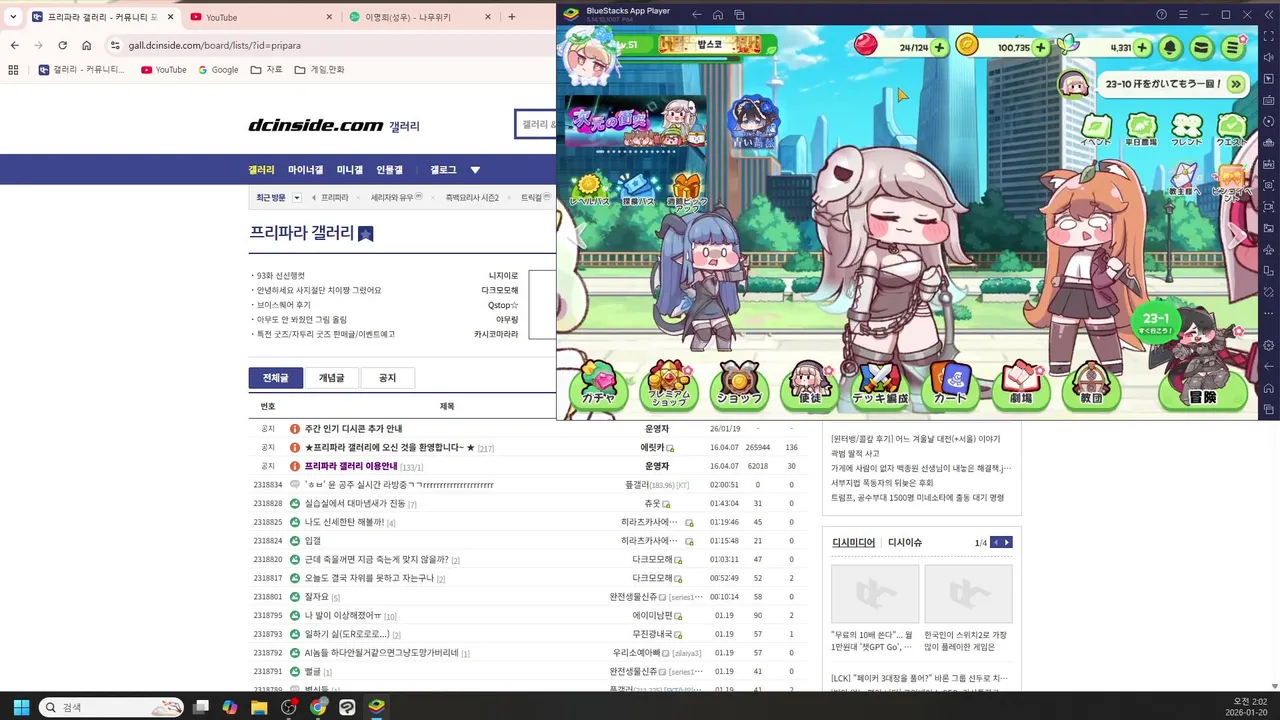Screen dimensions: 1280x720
Task: Open the 教団 order icon
Action: (1091, 385)
